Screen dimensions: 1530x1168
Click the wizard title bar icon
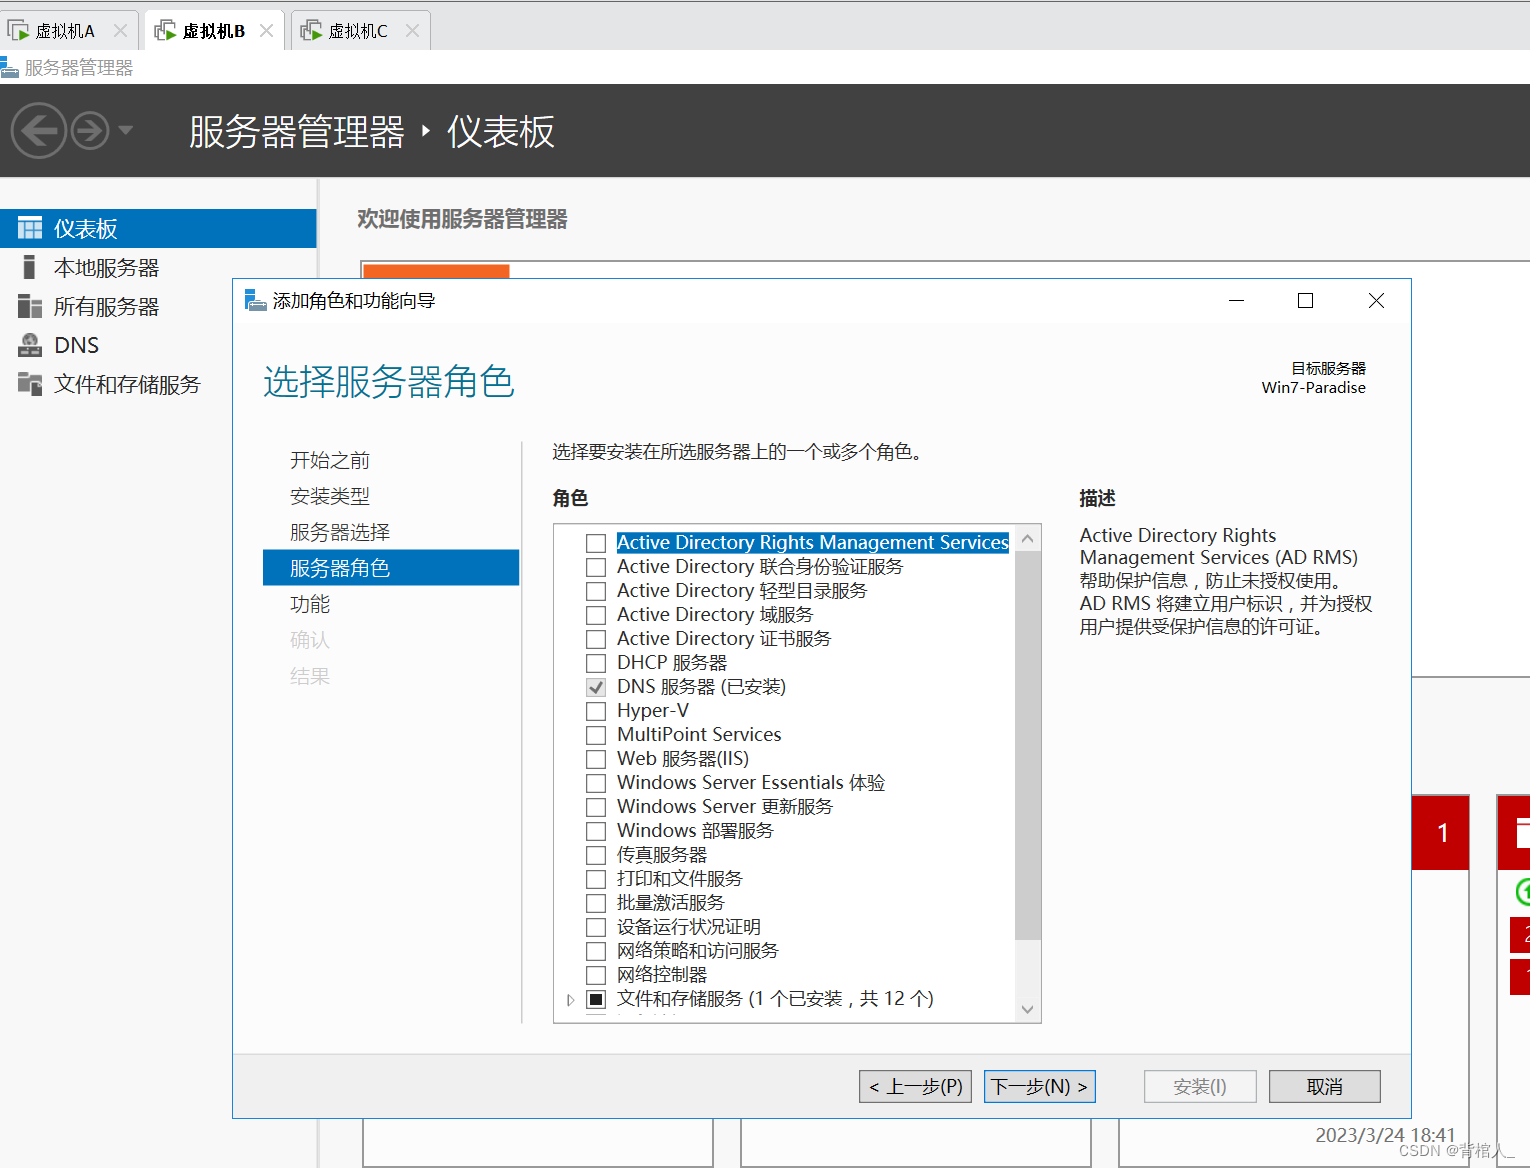click(x=255, y=300)
